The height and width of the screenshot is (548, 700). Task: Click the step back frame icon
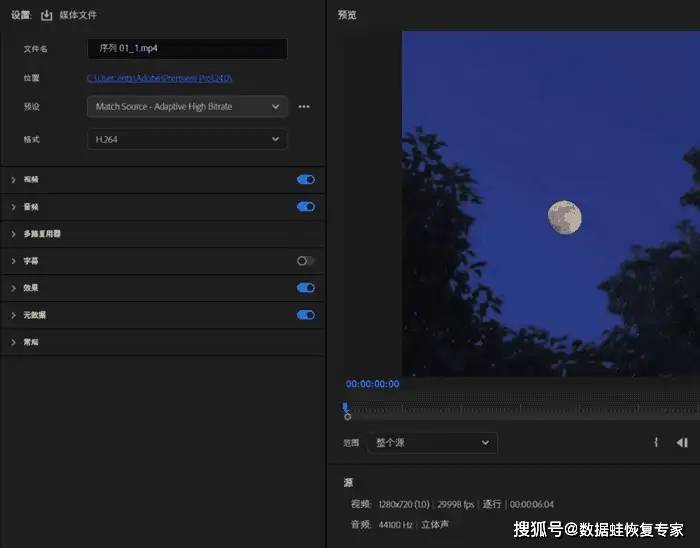(x=682, y=442)
